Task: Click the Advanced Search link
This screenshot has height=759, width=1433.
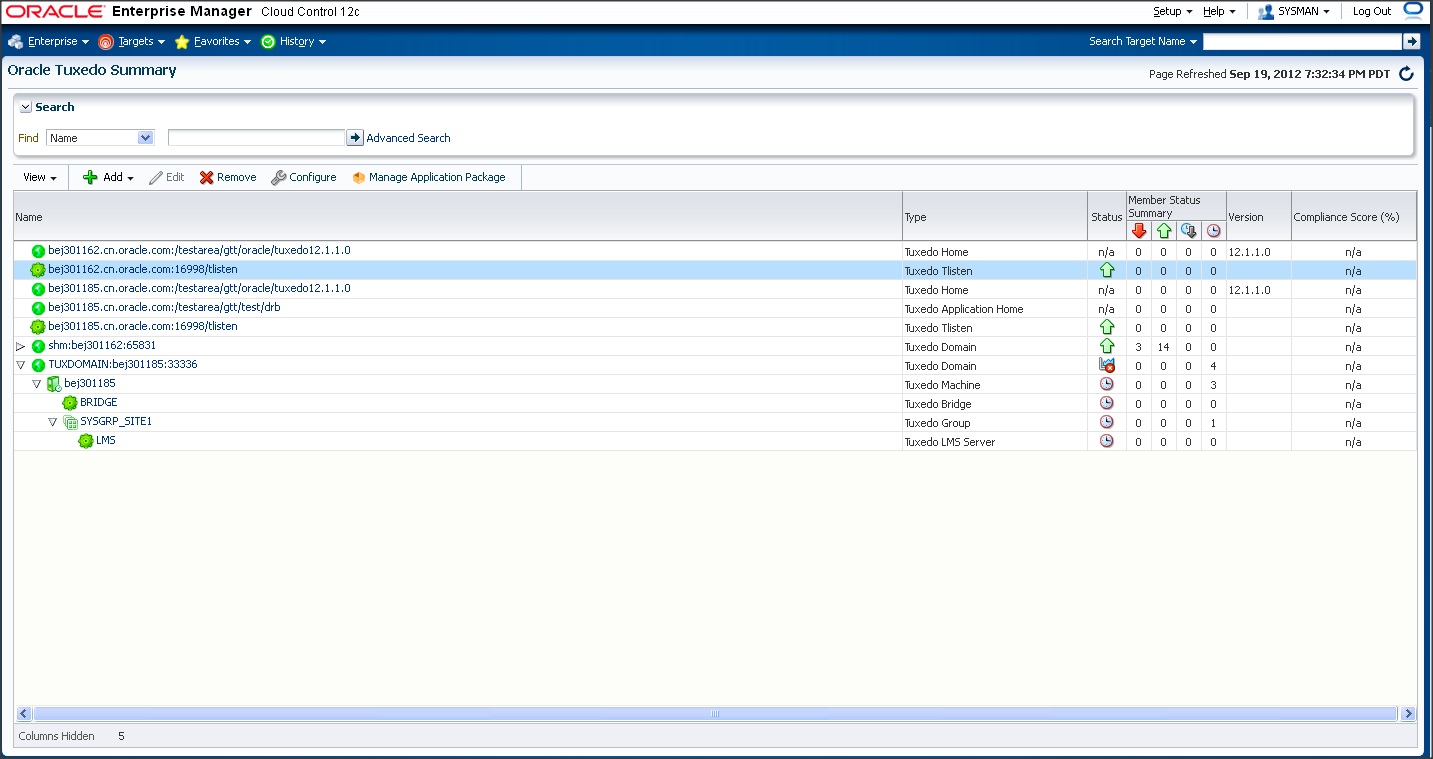Action: click(x=408, y=137)
